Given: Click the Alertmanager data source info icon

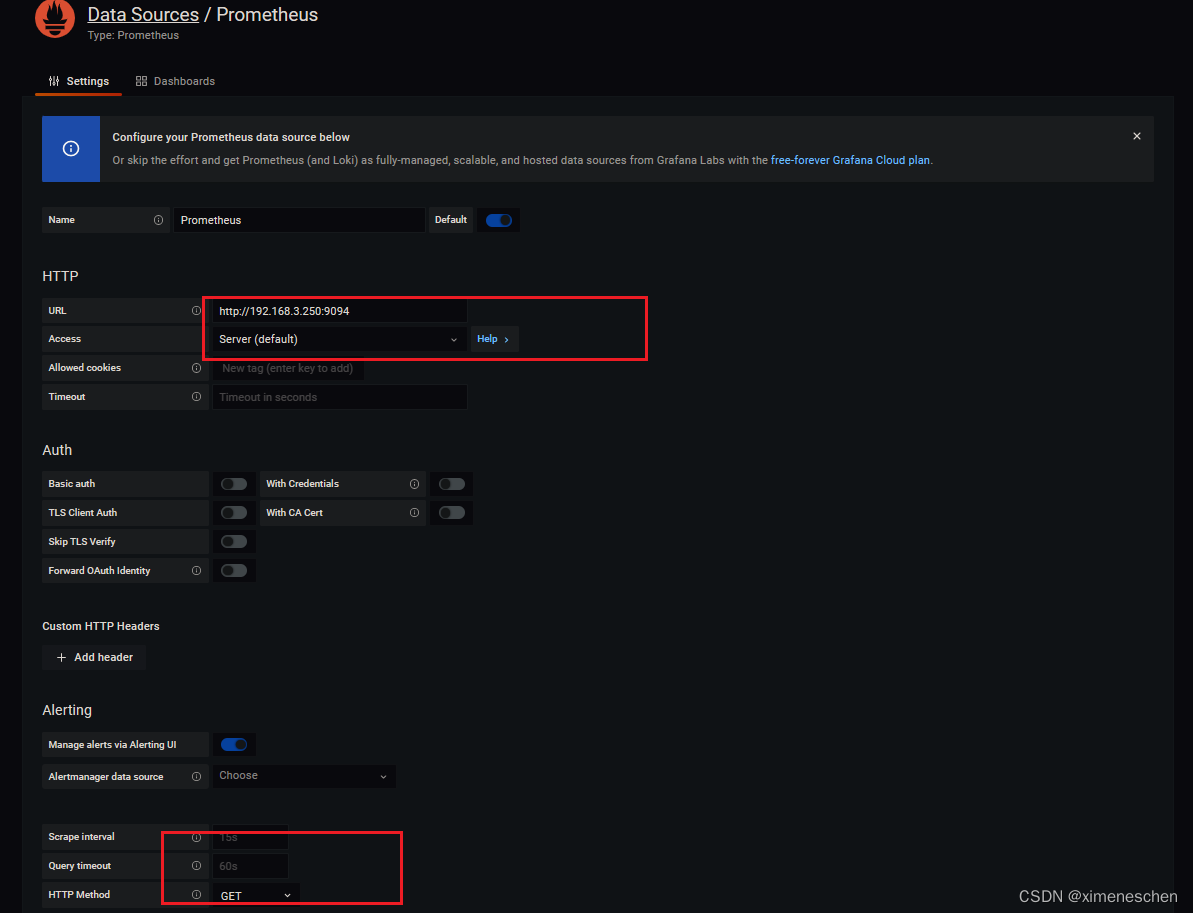Looking at the screenshot, I should point(196,777).
